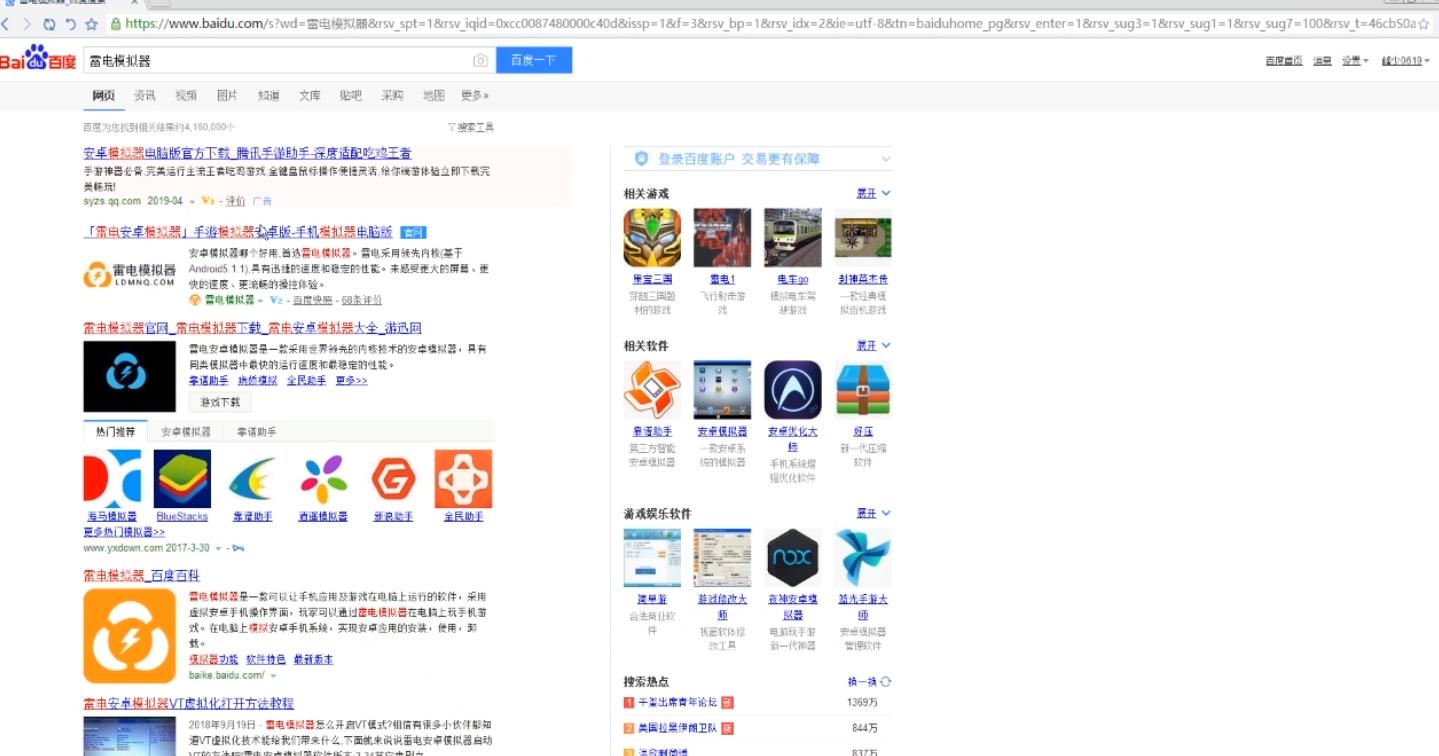
Task: Click the 靠谱助手 software icon in sidebar
Action: click(x=652, y=390)
